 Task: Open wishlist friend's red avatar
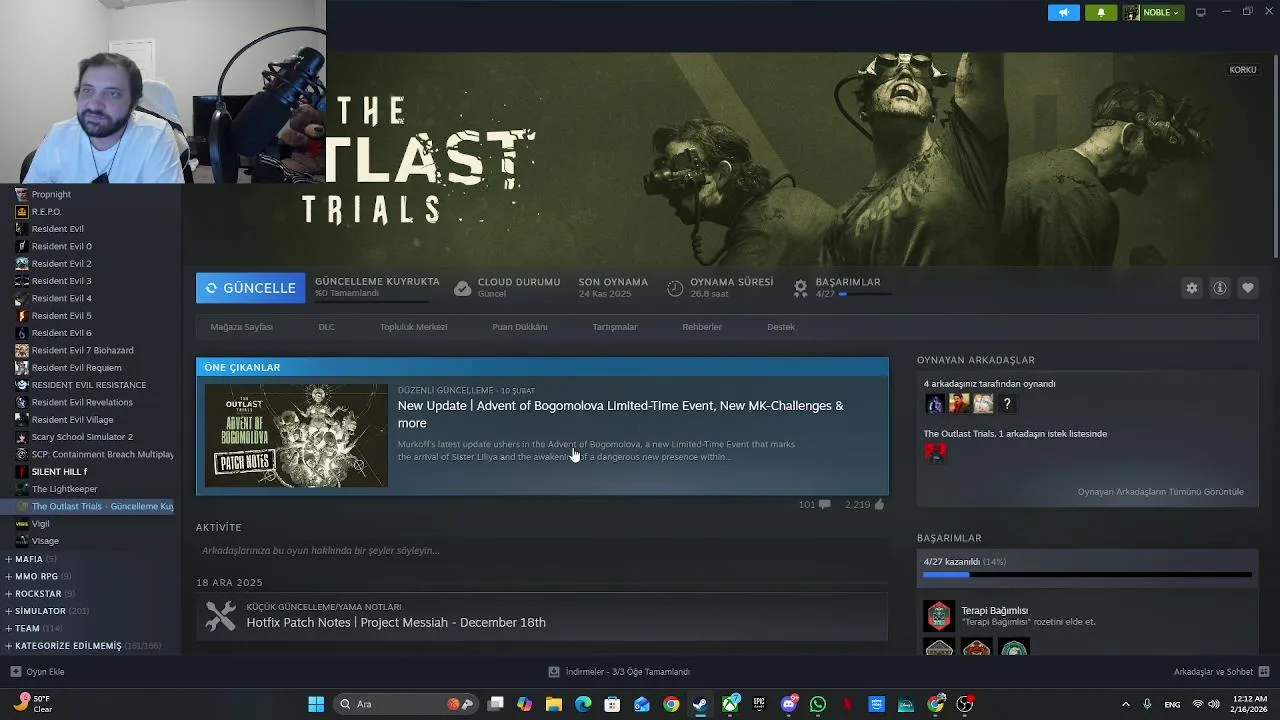[x=935, y=453]
